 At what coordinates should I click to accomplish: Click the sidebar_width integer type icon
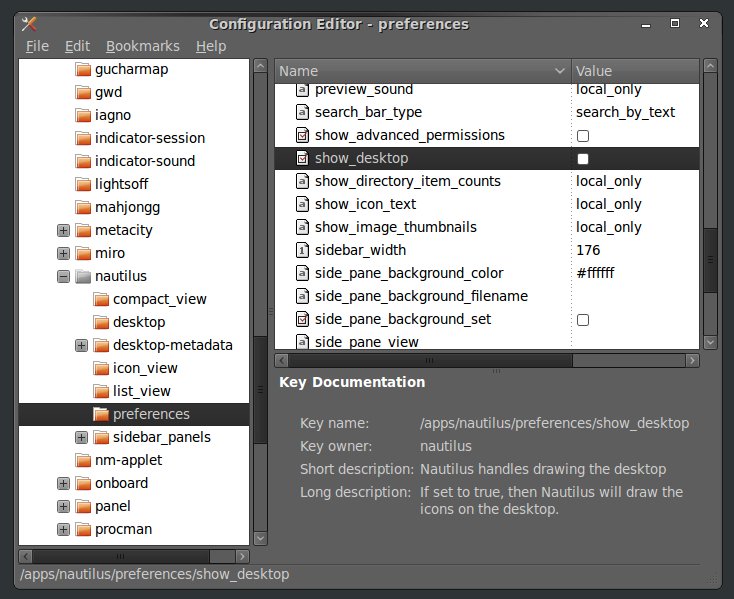pyautogui.click(x=303, y=250)
